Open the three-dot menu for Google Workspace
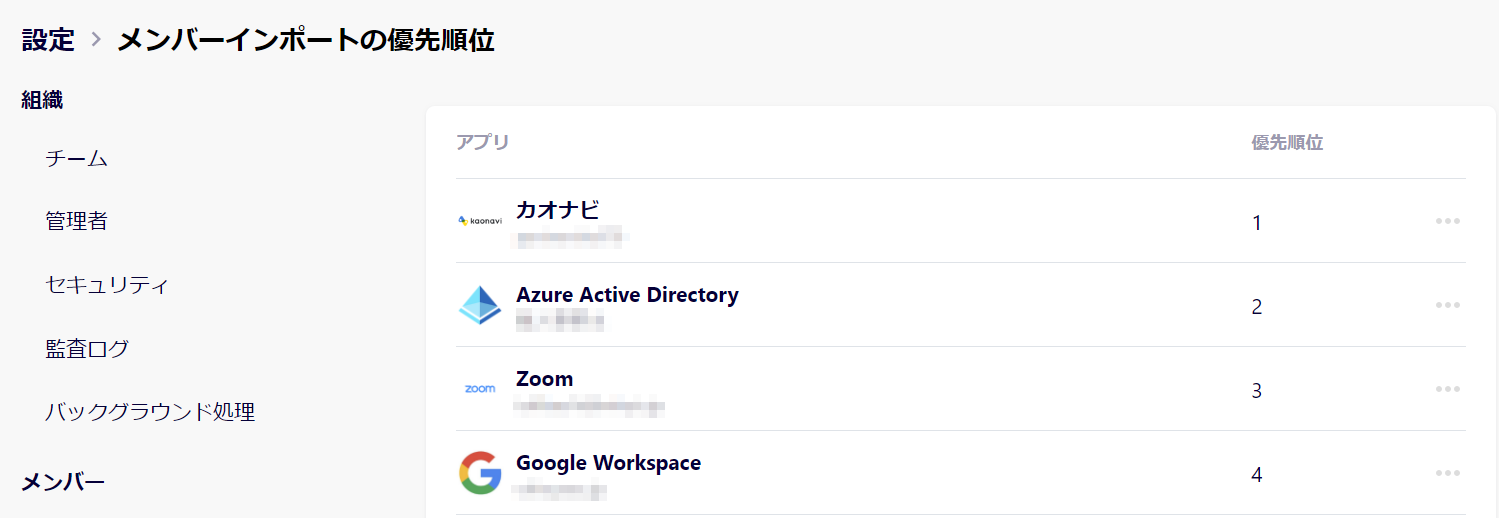Screen dimensions: 1499x518 [x=1448, y=473]
